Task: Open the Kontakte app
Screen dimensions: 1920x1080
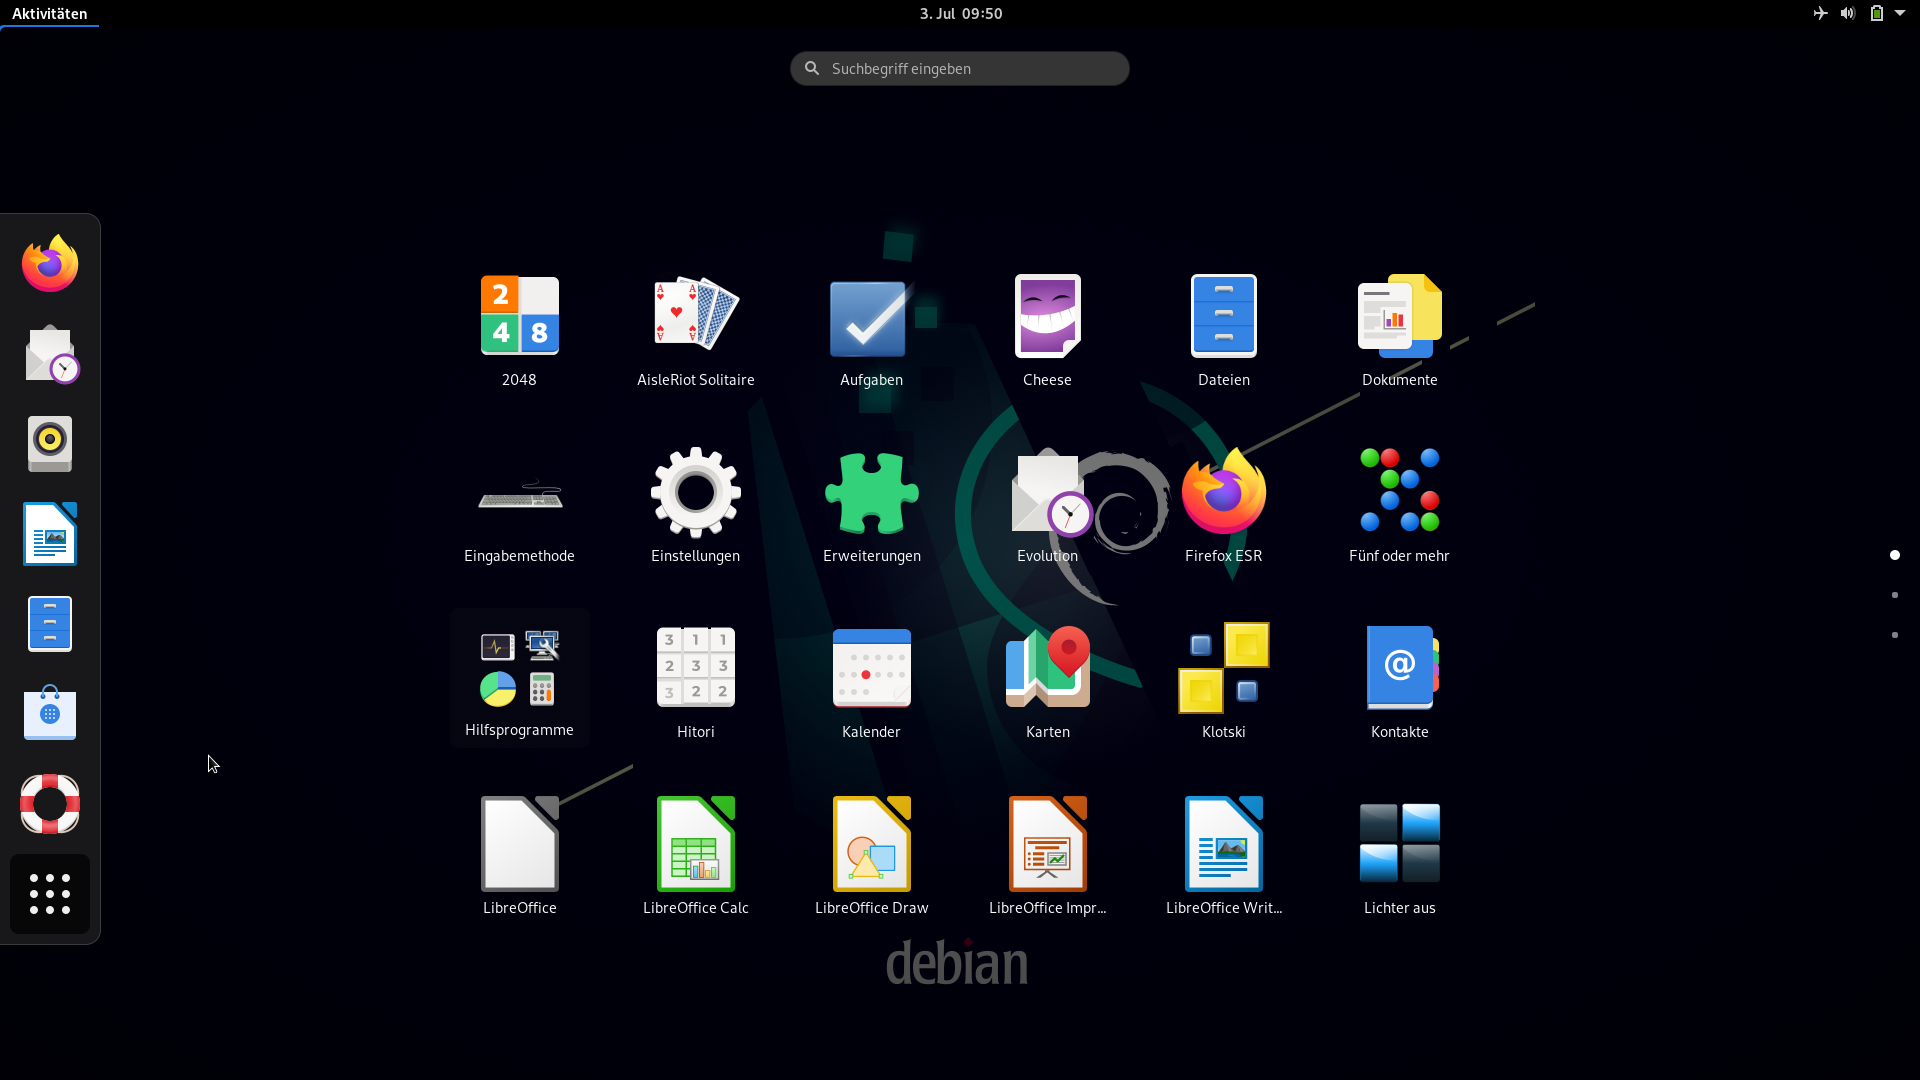Action: pos(1399,683)
